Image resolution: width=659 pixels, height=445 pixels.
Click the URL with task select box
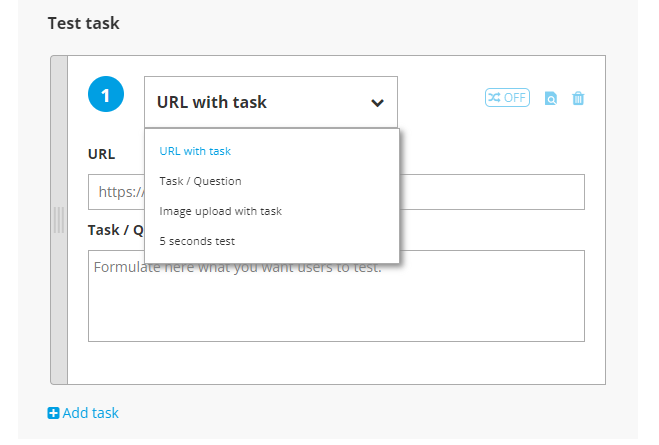(271, 102)
